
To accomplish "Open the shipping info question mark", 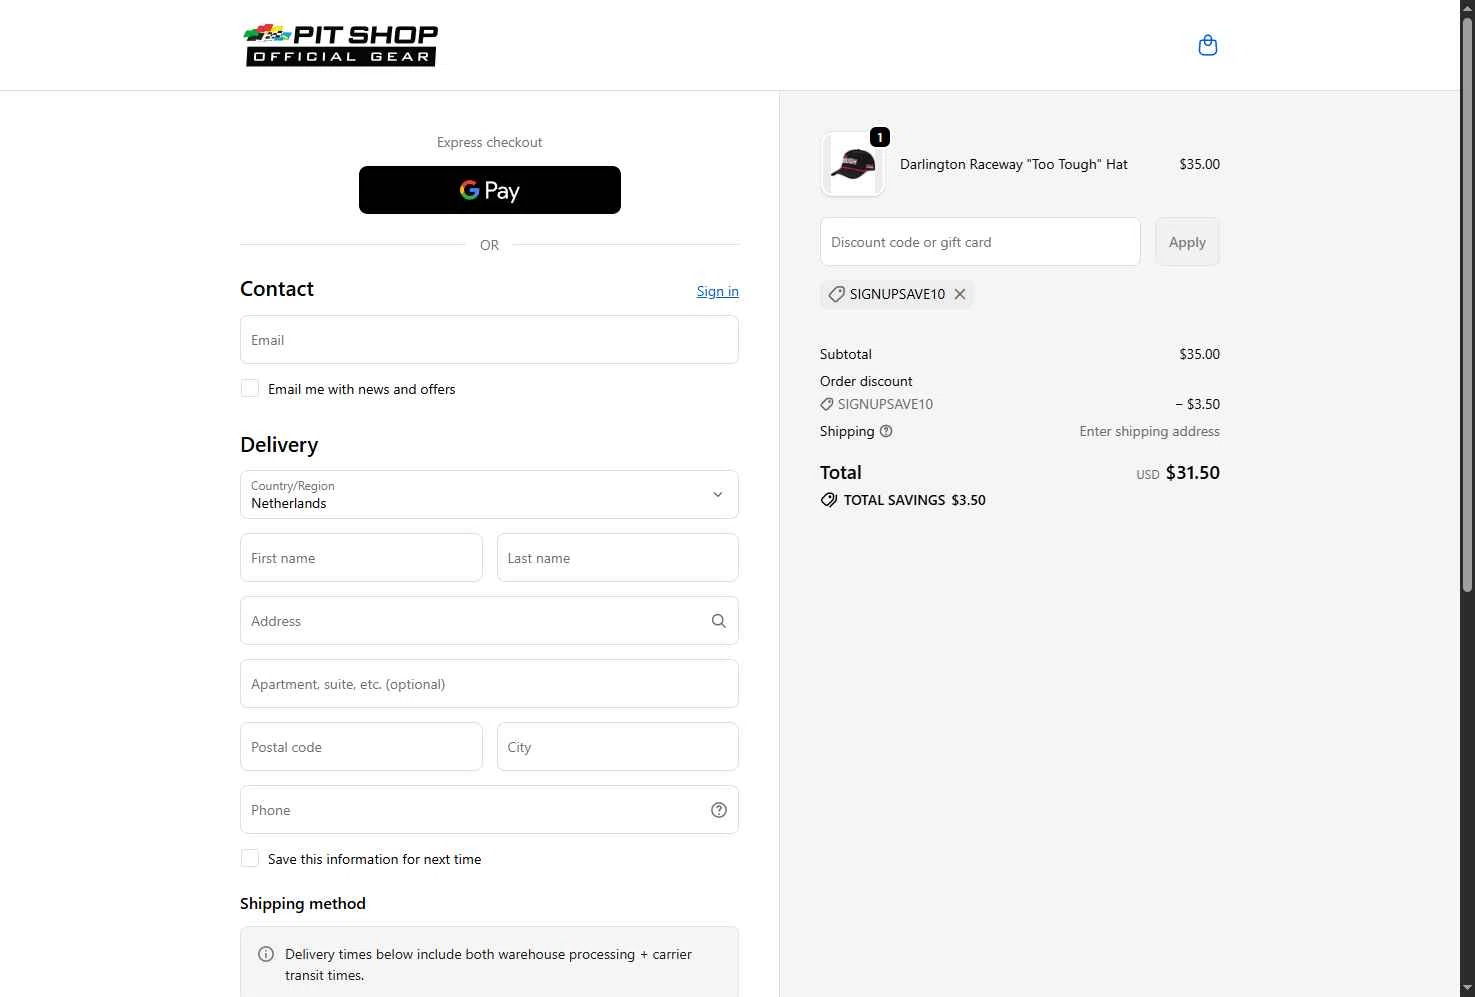I will (x=886, y=431).
